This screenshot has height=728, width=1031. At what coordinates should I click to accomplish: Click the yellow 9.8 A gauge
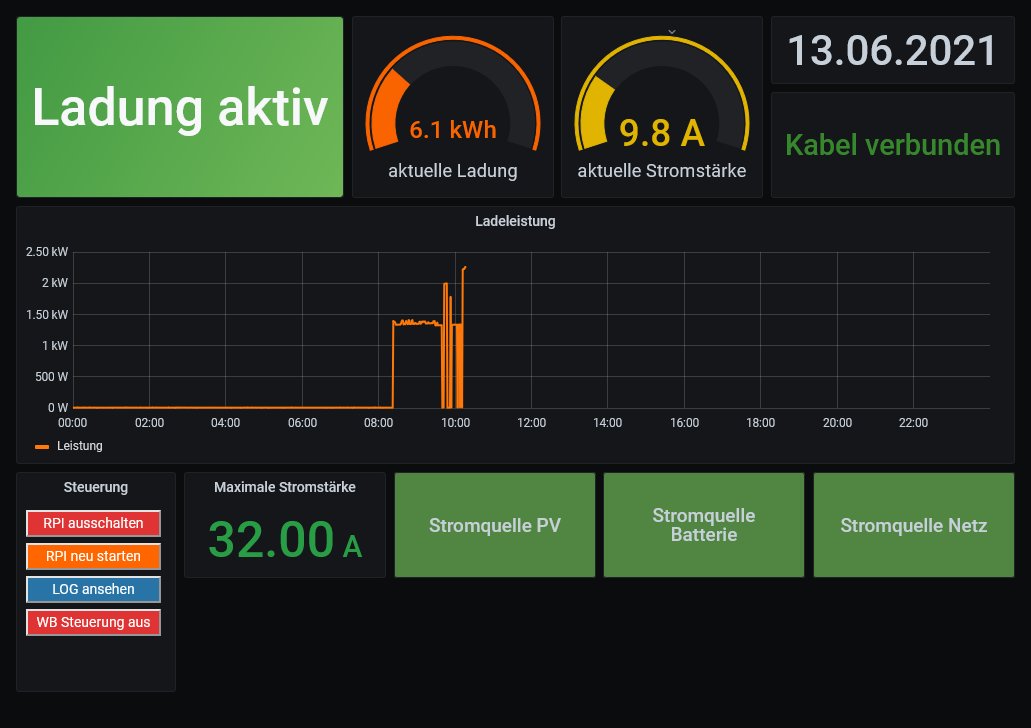tap(661, 112)
